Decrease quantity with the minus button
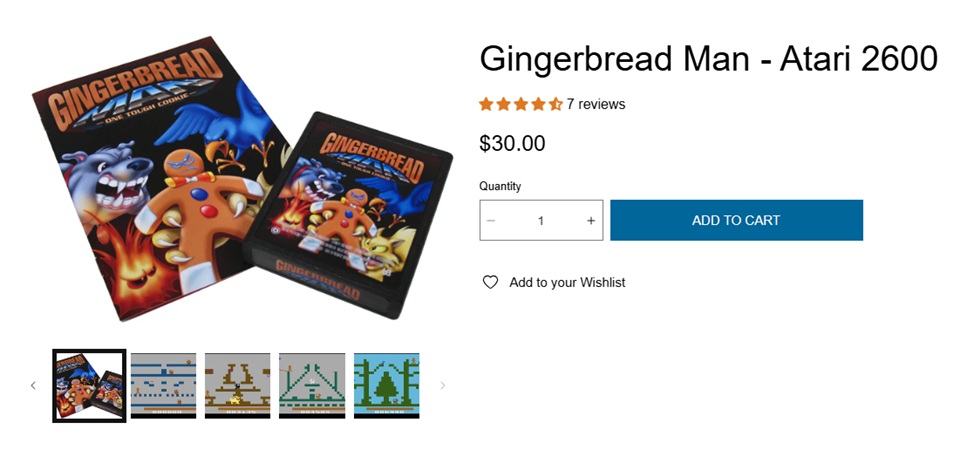The height and width of the screenshot is (450, 974). tap(491, 221)
